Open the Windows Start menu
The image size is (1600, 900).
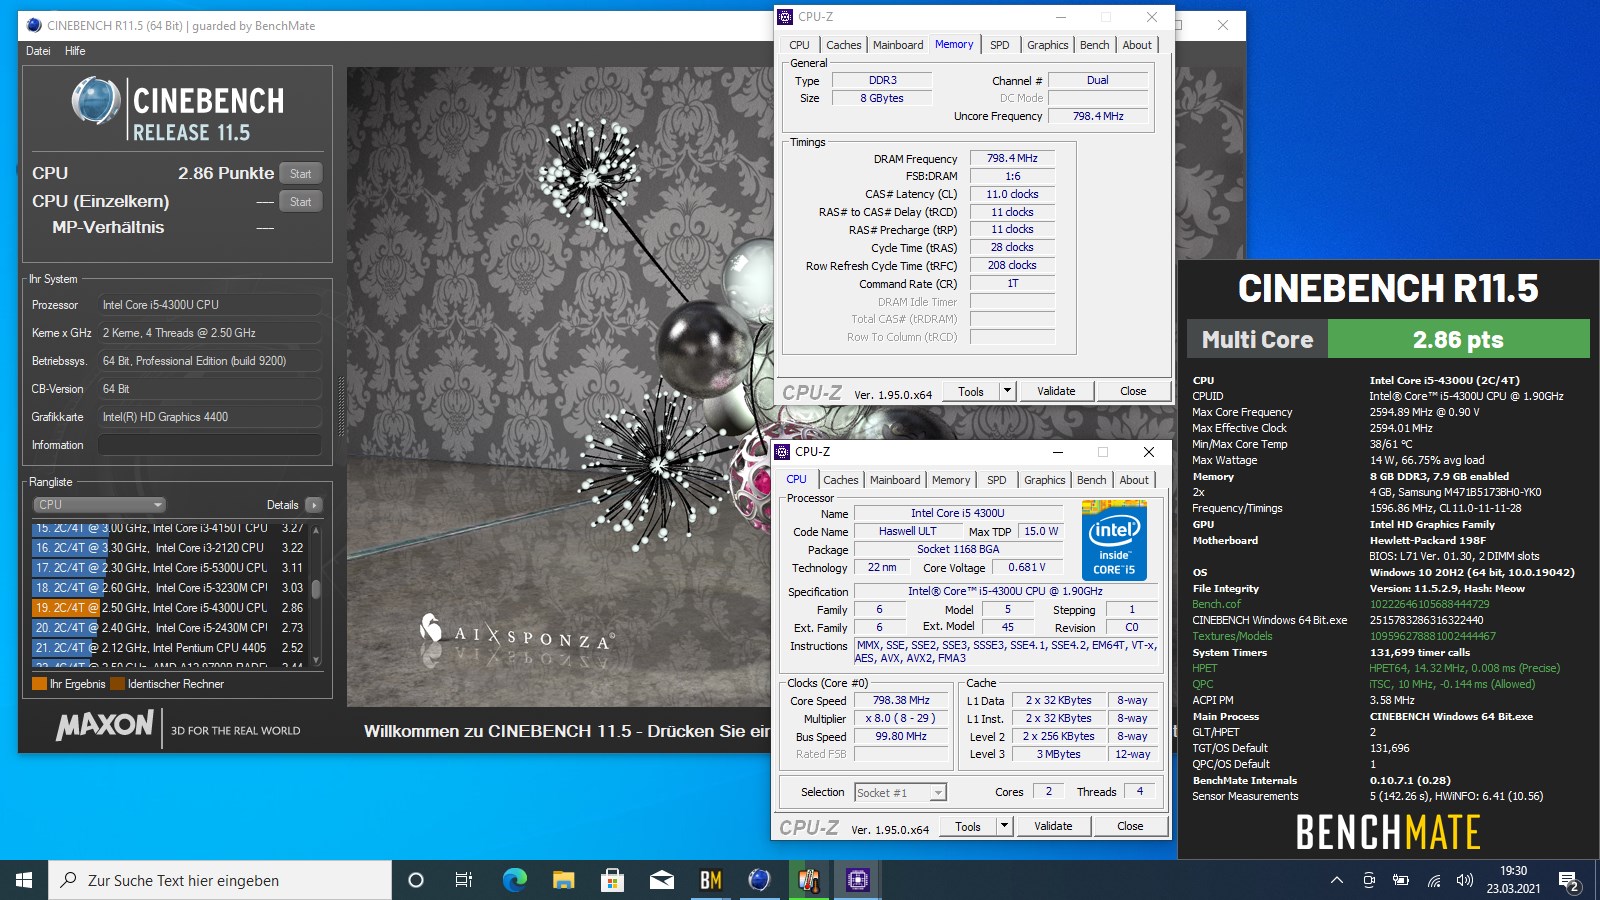tap(24, 880)
